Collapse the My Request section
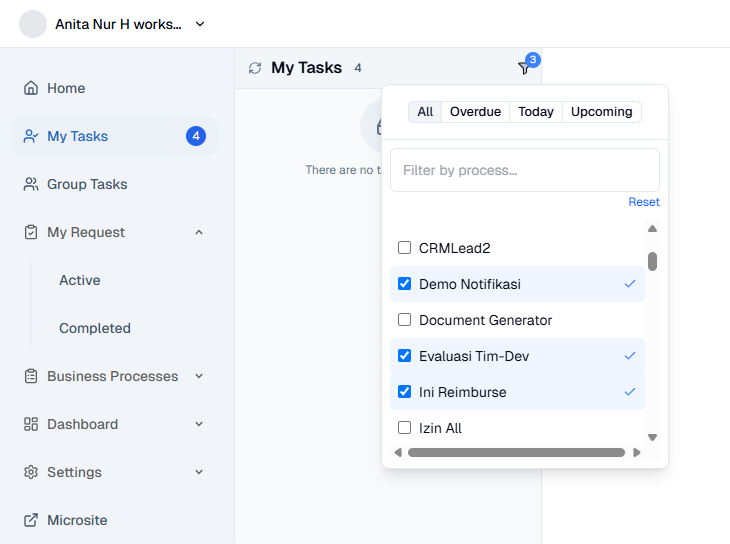This screenshot has height=544, width=730. click(x=199, y=232)
